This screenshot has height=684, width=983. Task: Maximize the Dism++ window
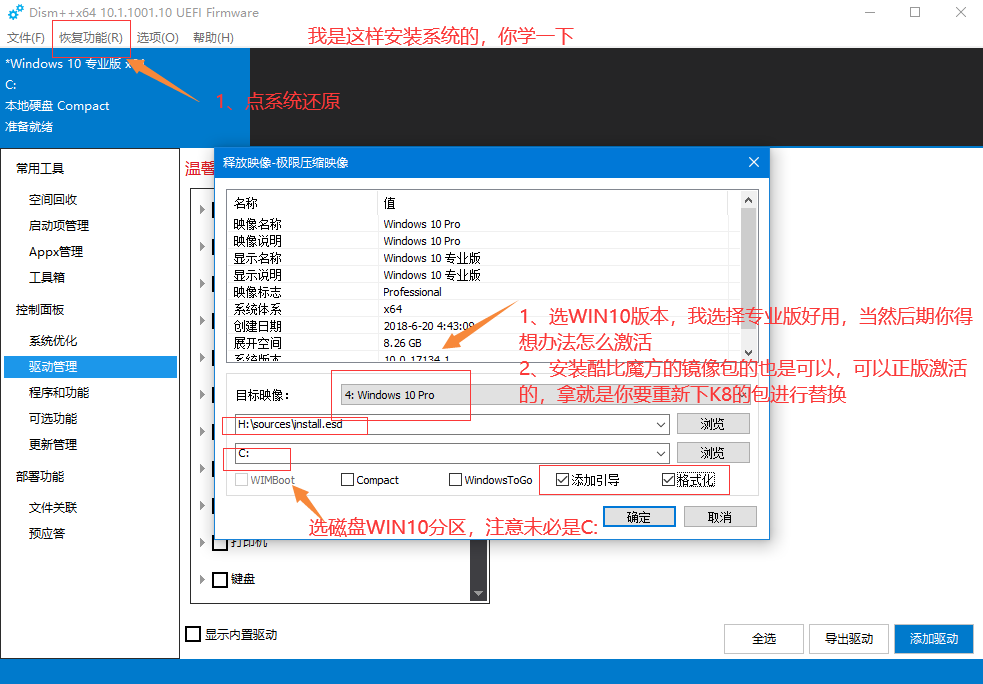pyautogui.click(x=915, y=13)
